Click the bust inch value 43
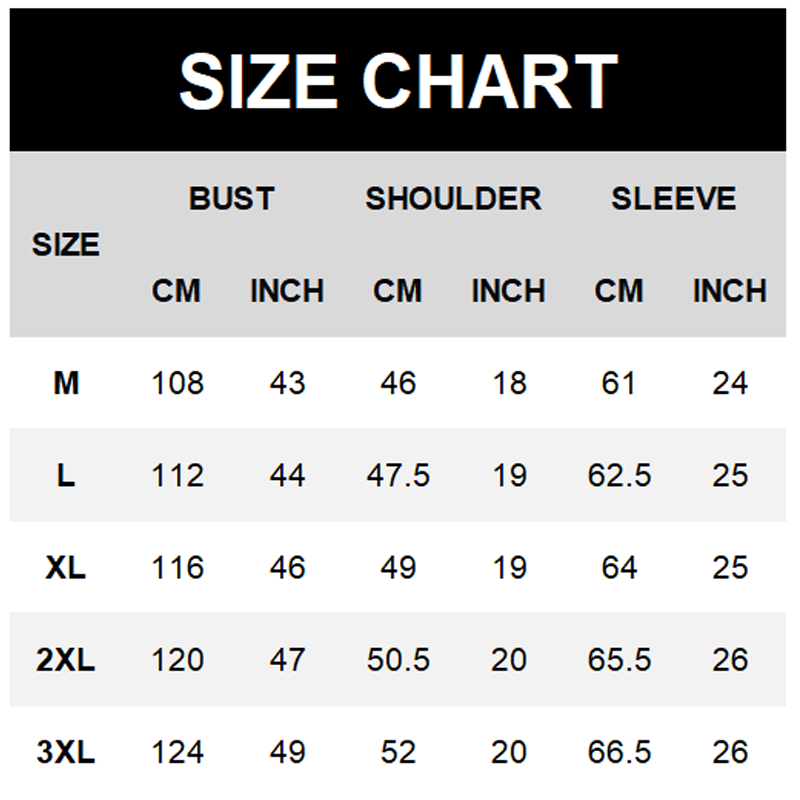The image size is (800, 800). (287, 383)
